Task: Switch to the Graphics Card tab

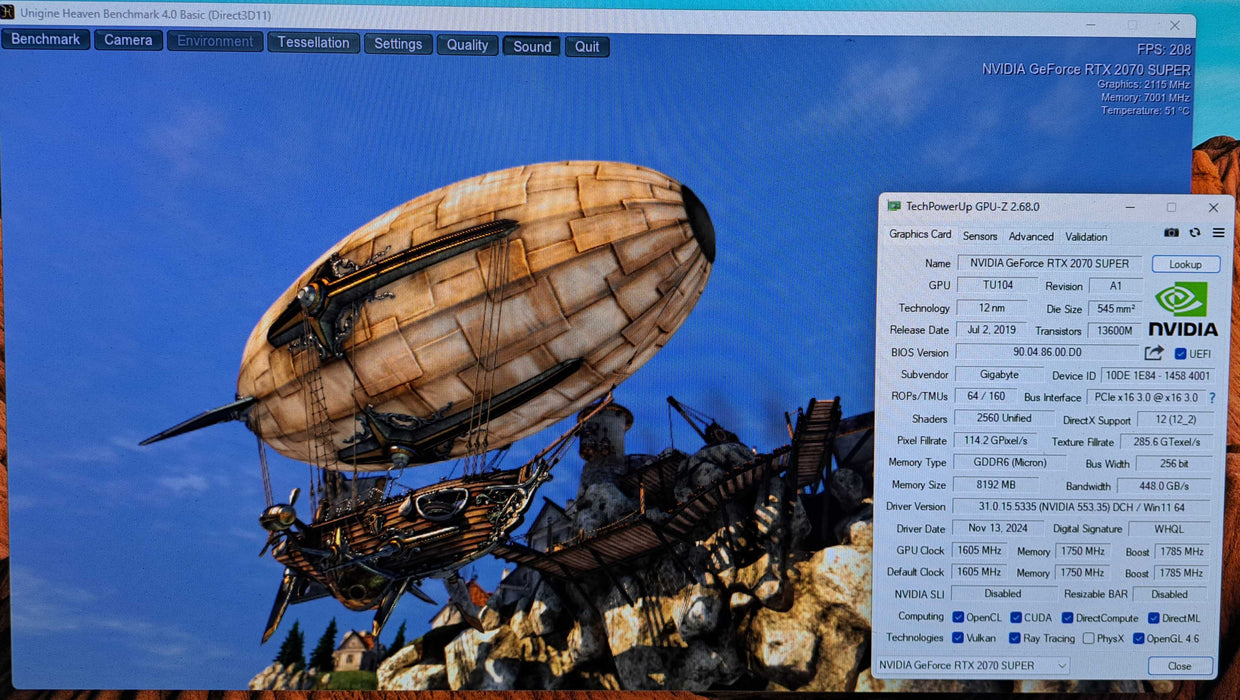Action: click(920, 234)
